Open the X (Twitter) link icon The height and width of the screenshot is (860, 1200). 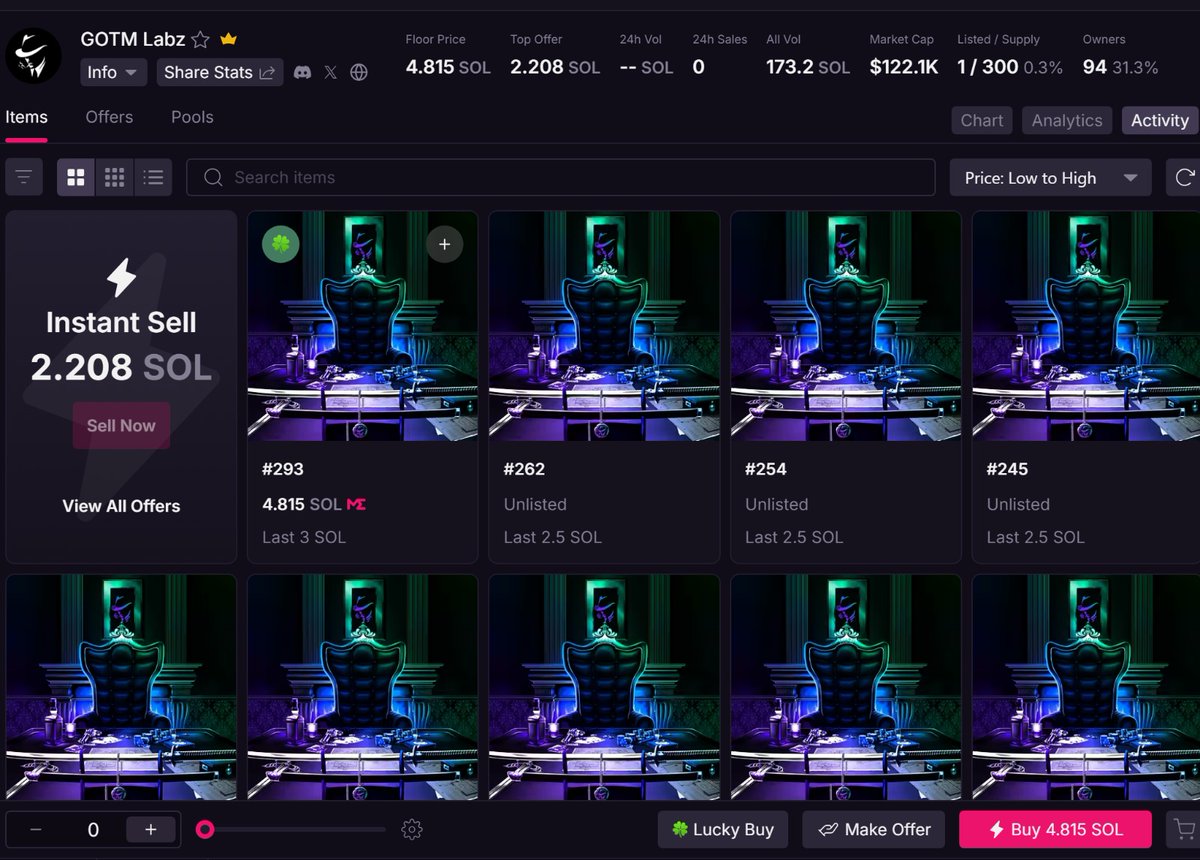pos(331,72)
